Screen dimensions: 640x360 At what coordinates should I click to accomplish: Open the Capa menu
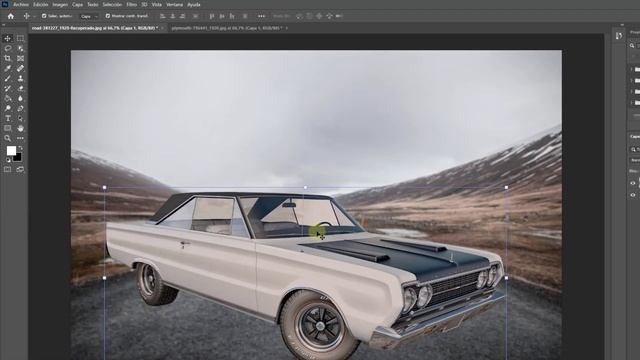pos(77,4)
